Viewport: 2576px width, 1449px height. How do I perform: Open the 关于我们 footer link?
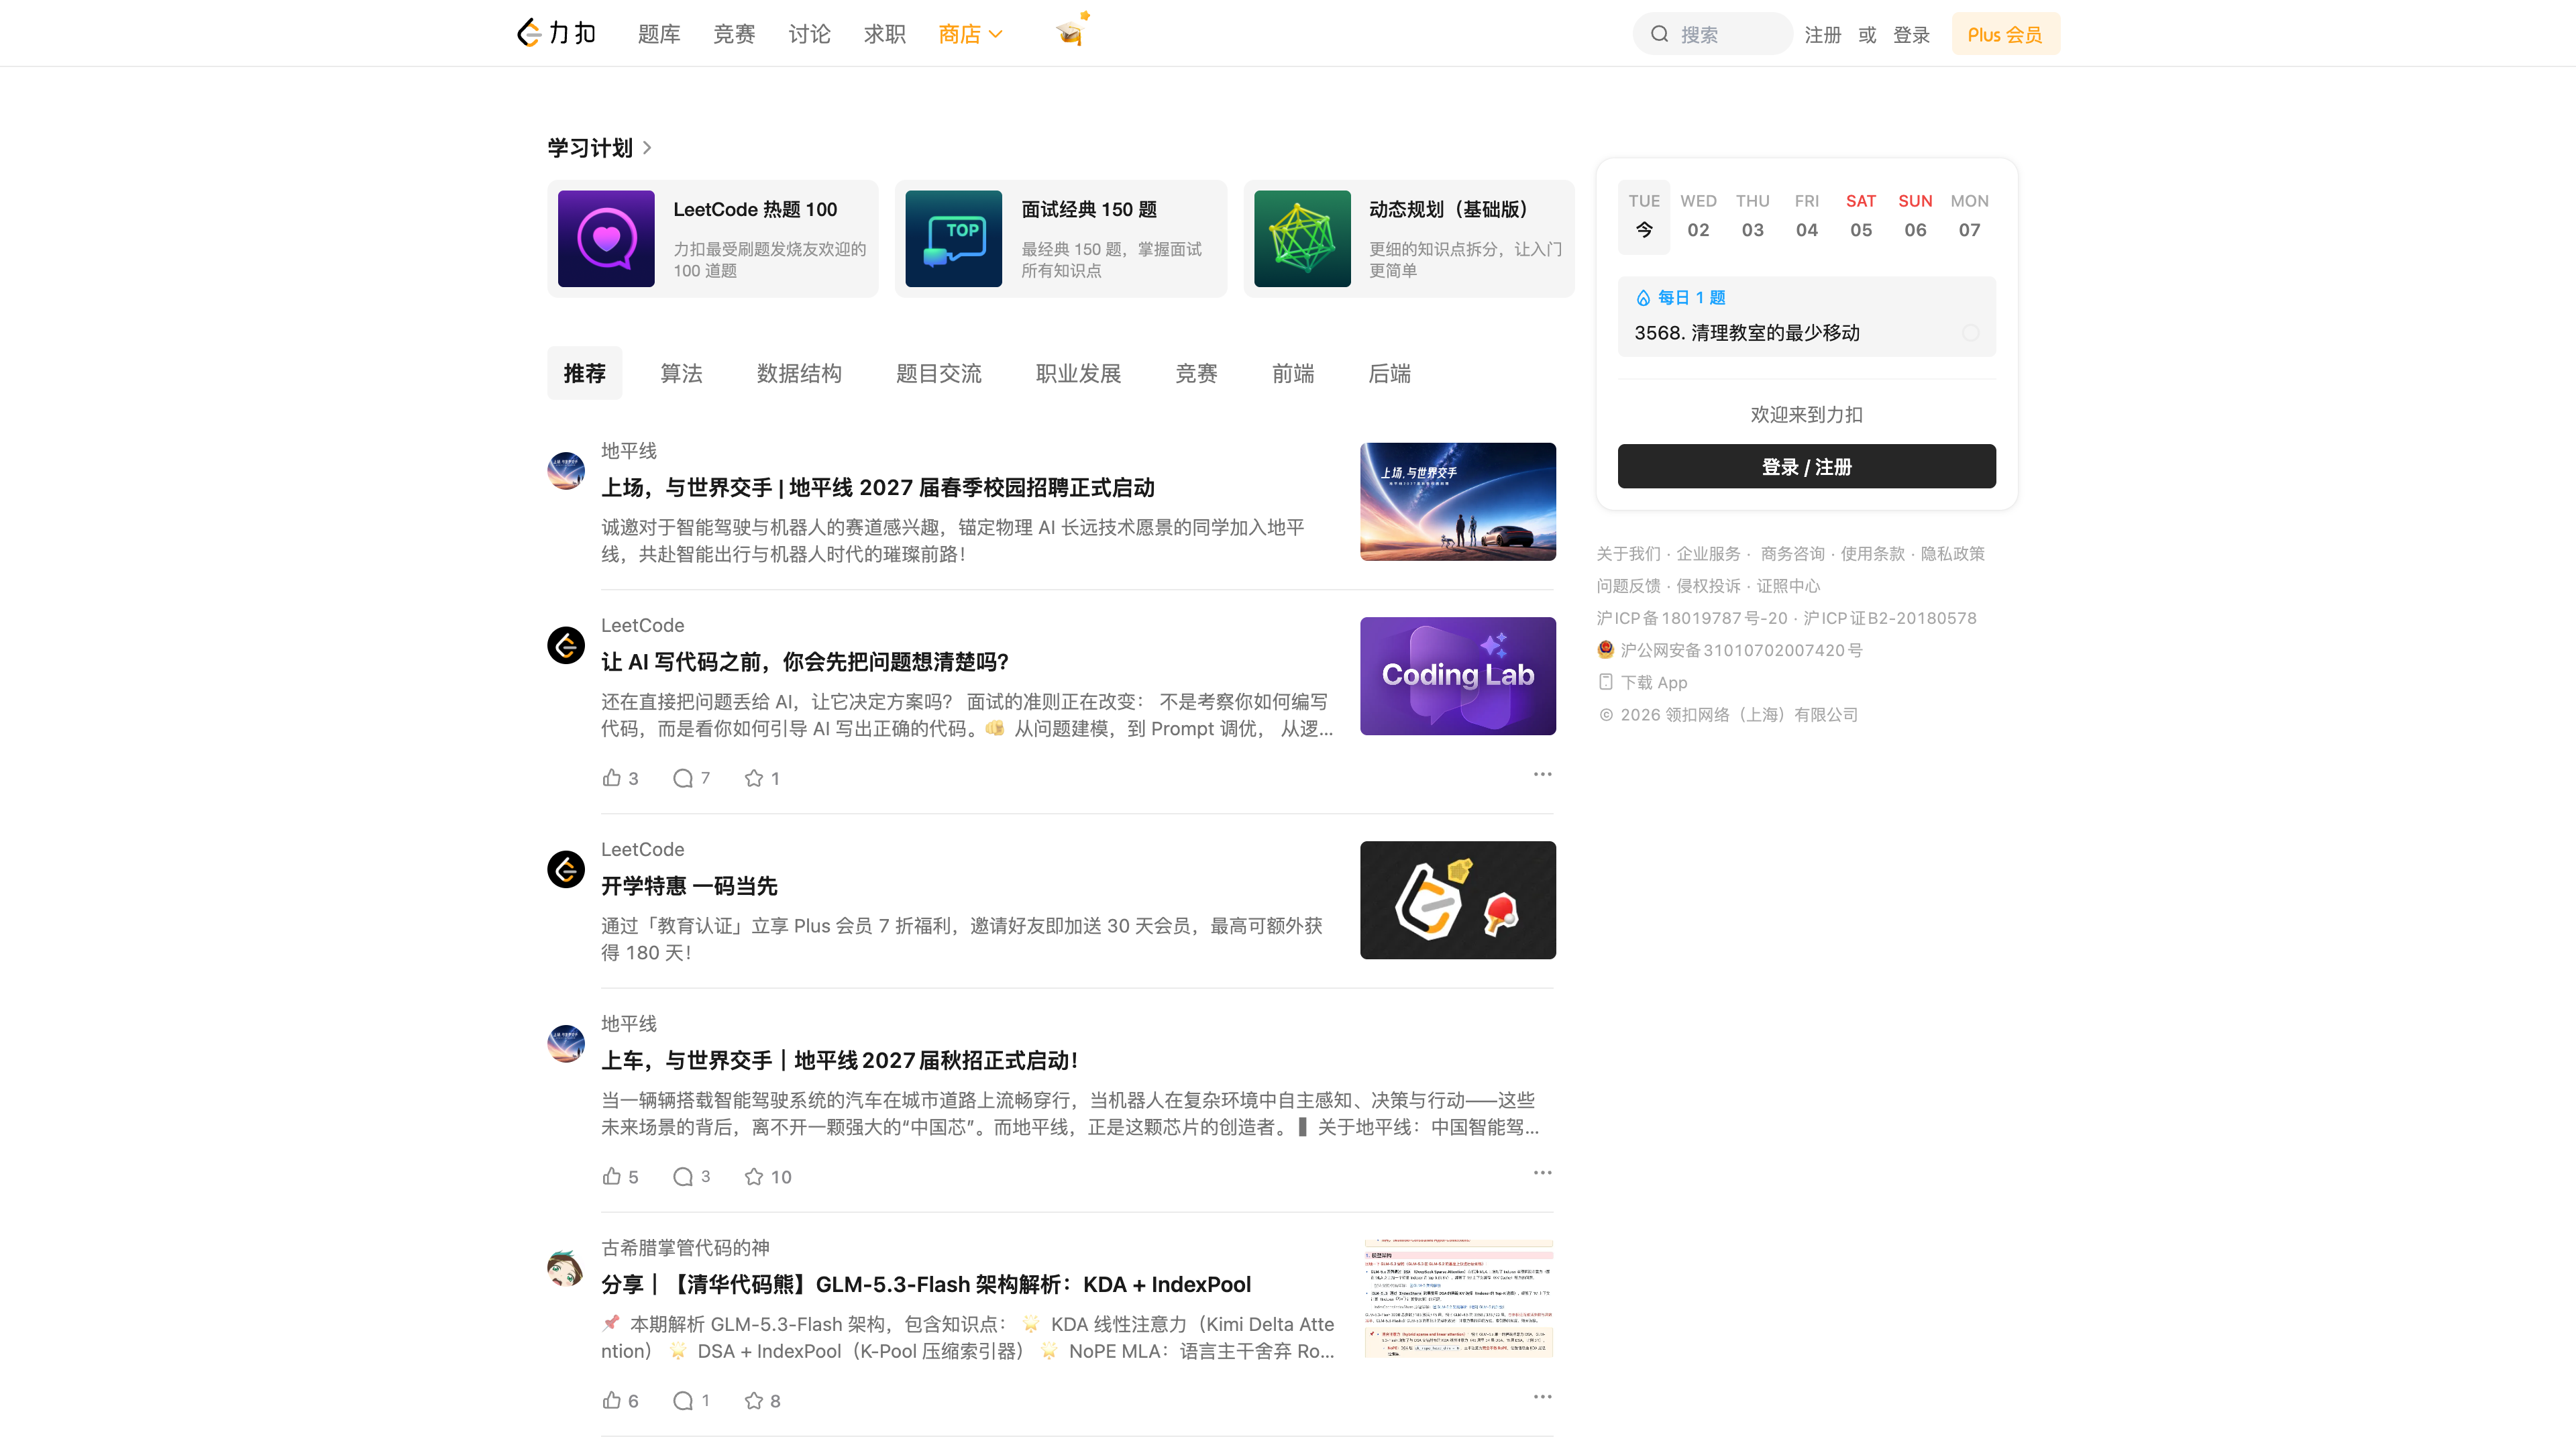1628,553
